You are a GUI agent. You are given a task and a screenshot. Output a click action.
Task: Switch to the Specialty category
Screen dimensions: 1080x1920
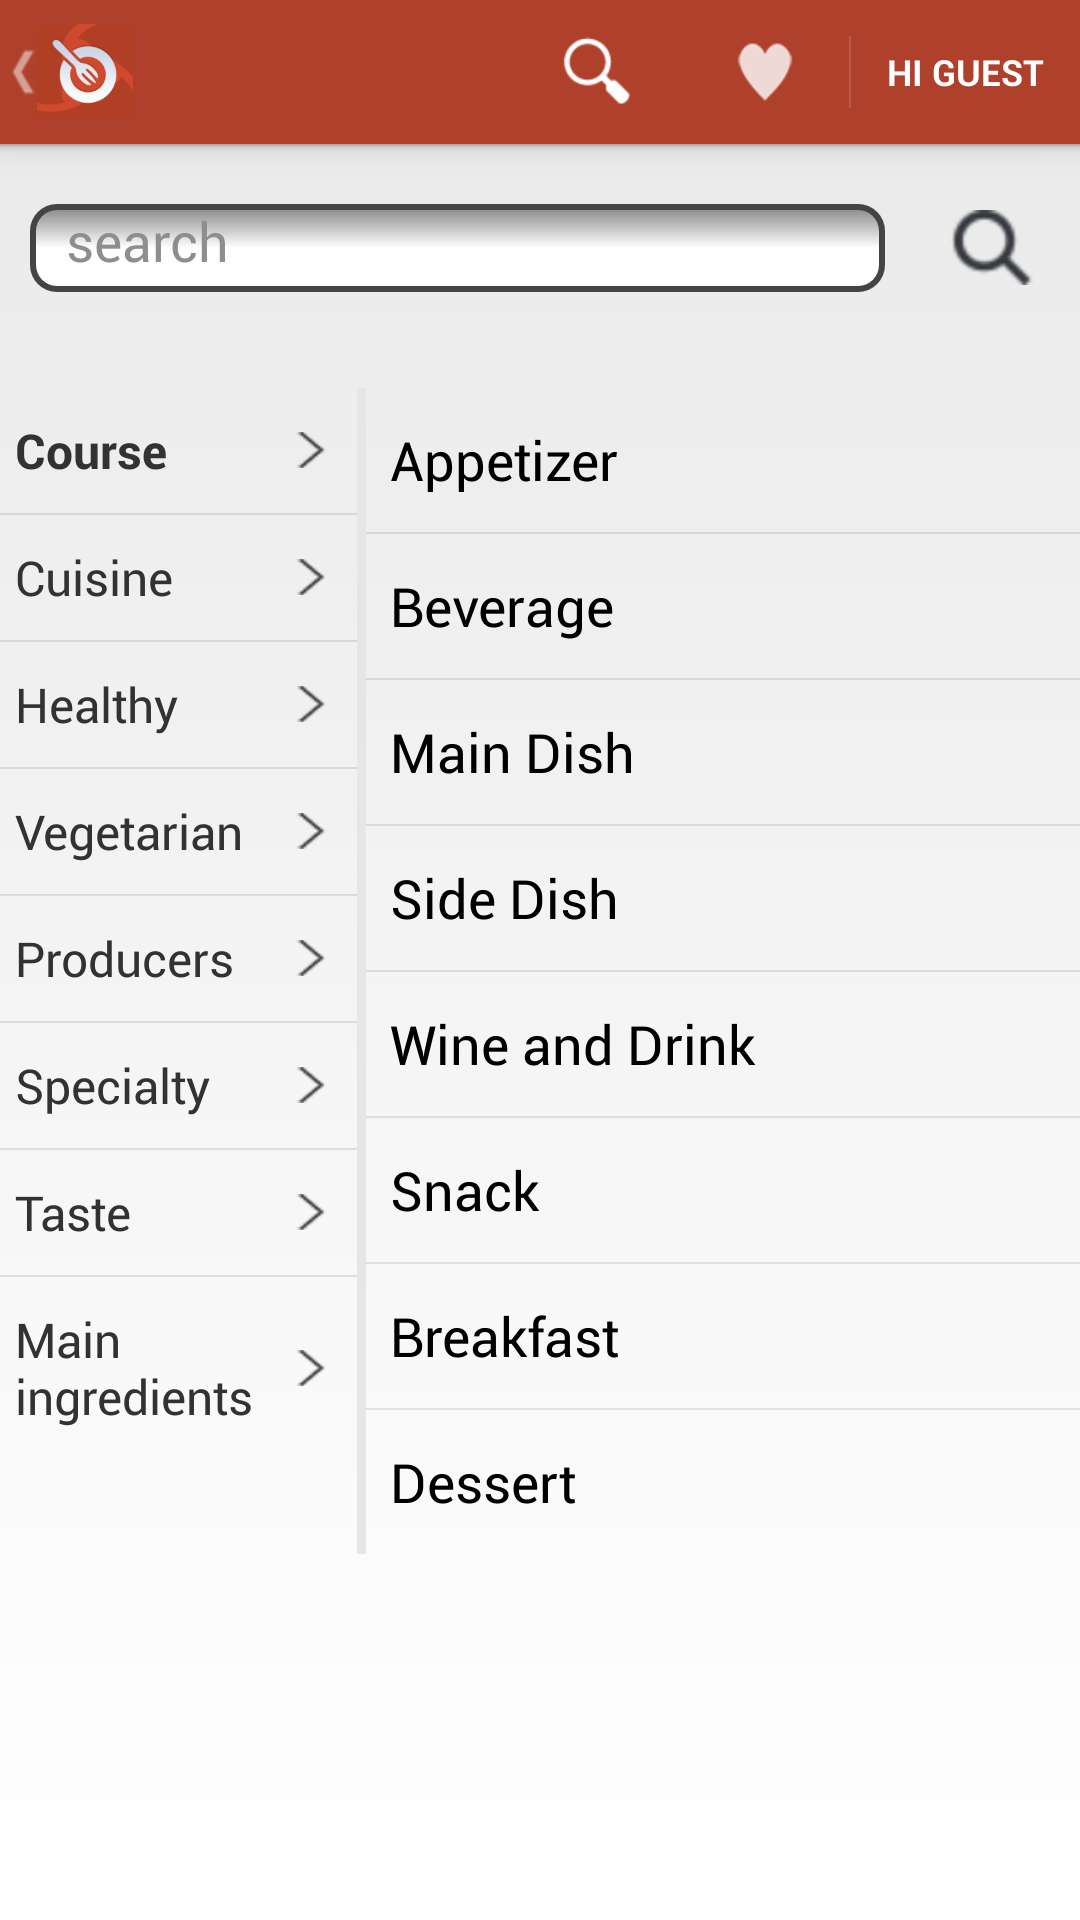click(113, 1087)
